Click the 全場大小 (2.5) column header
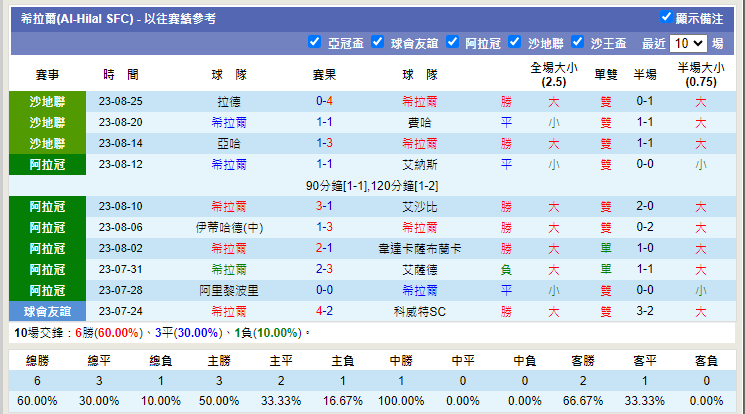This screenshot has height=414, width=745. (554, 75)
